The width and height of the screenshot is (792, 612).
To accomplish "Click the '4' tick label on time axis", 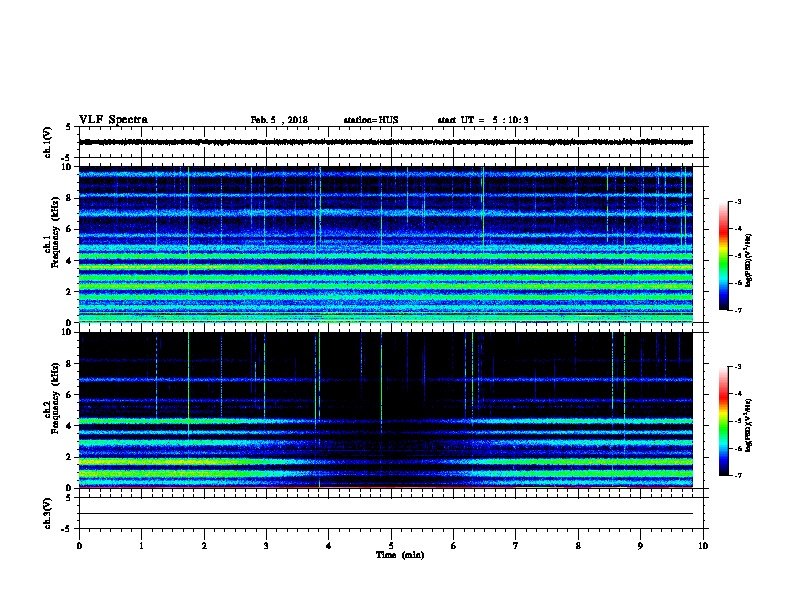I will (328, 546).
